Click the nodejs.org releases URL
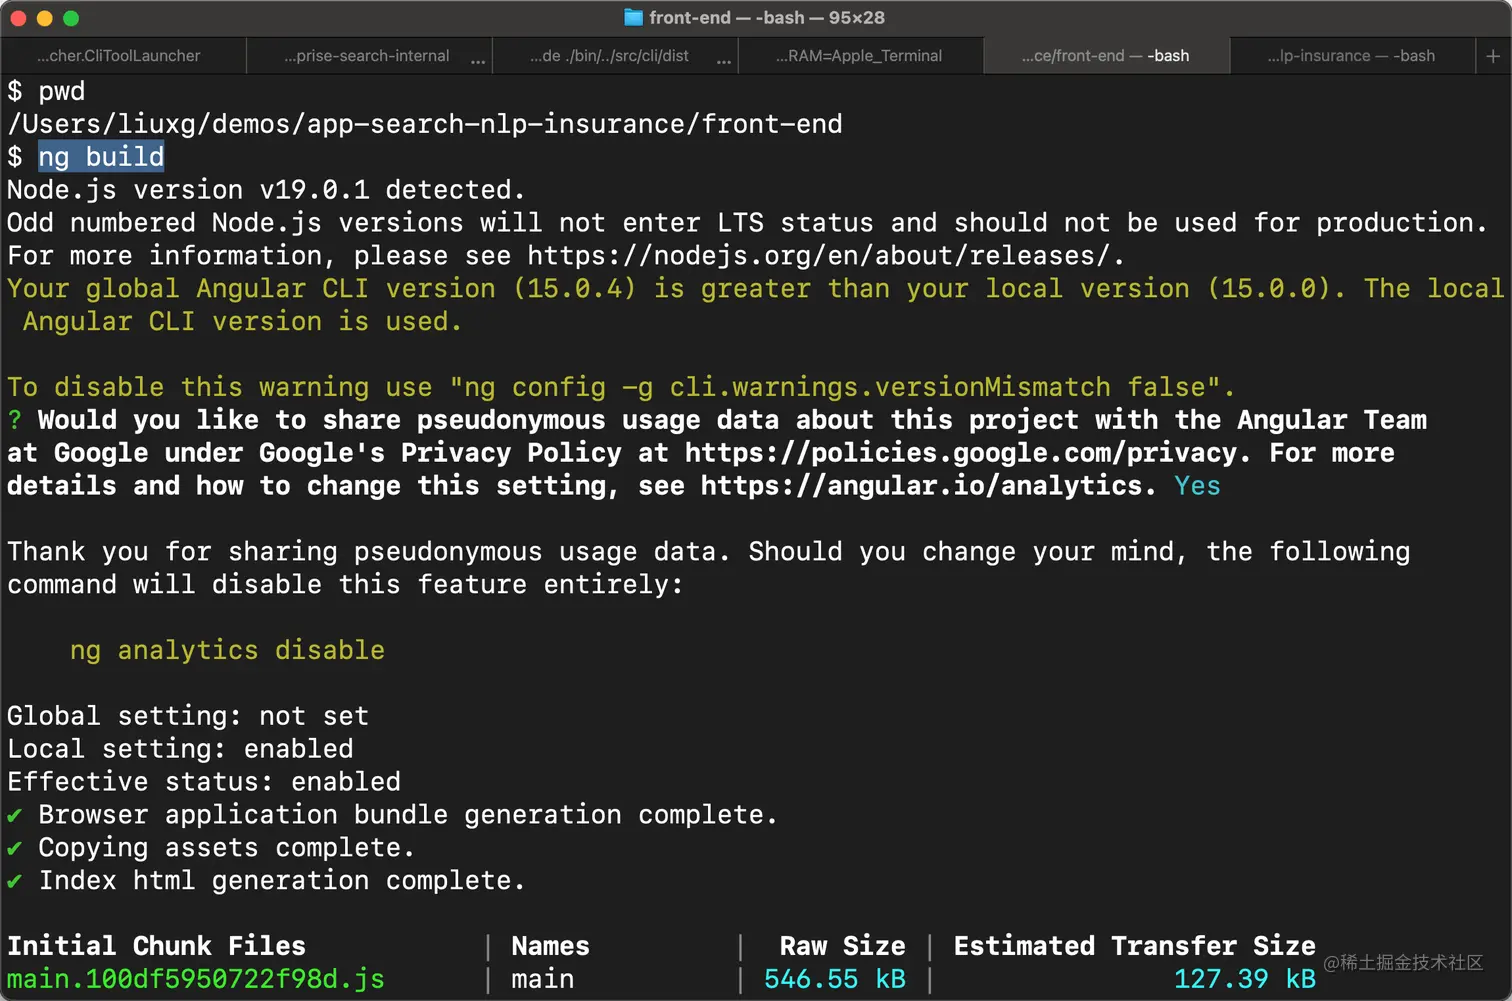Image resolution: width=1512 pixels, height=1001 pixels. [x=818, y=256]
